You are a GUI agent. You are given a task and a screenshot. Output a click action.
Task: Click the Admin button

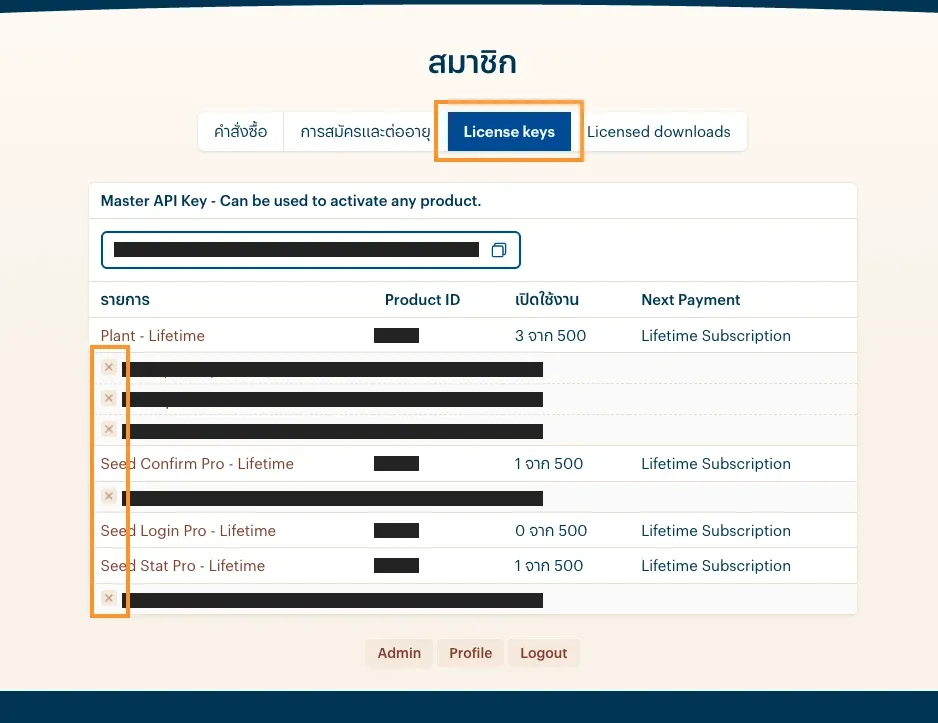coord(399,653)
